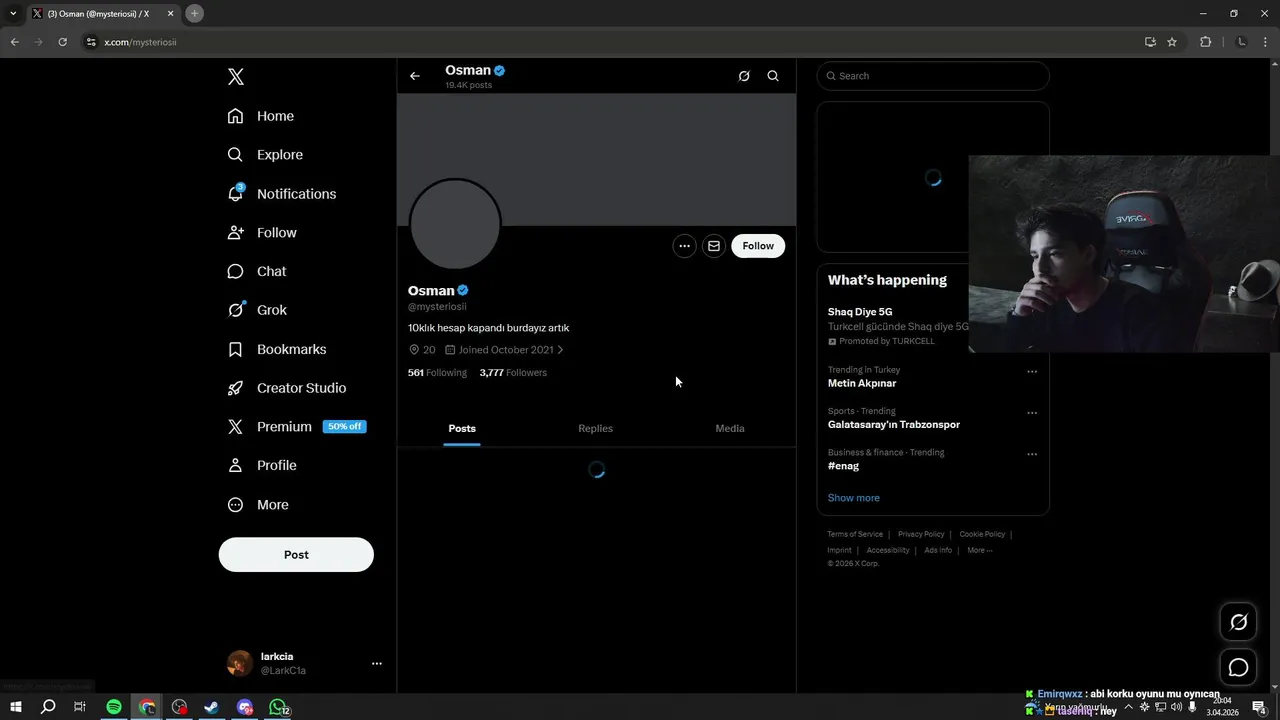Search Osman's posts using magnifier icon
Viewport: 1280px width, 720px height.
pos(773,76)
